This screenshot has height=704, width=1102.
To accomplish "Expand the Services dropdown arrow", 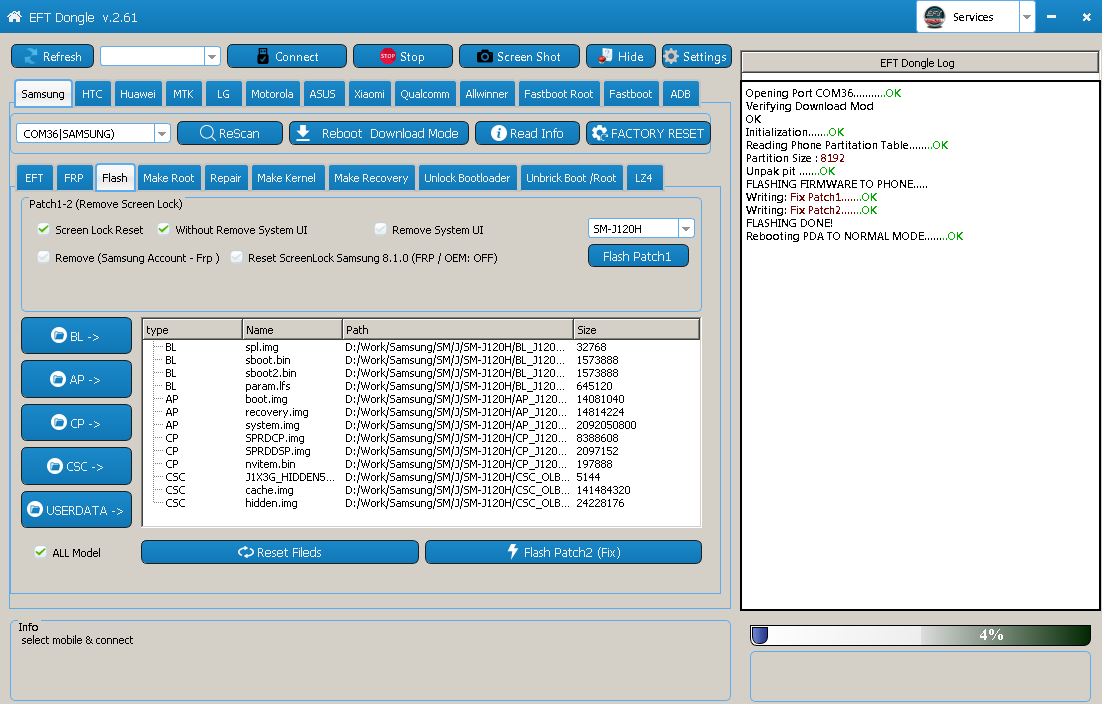I will pyautogui.click(x=1027, y=17).
